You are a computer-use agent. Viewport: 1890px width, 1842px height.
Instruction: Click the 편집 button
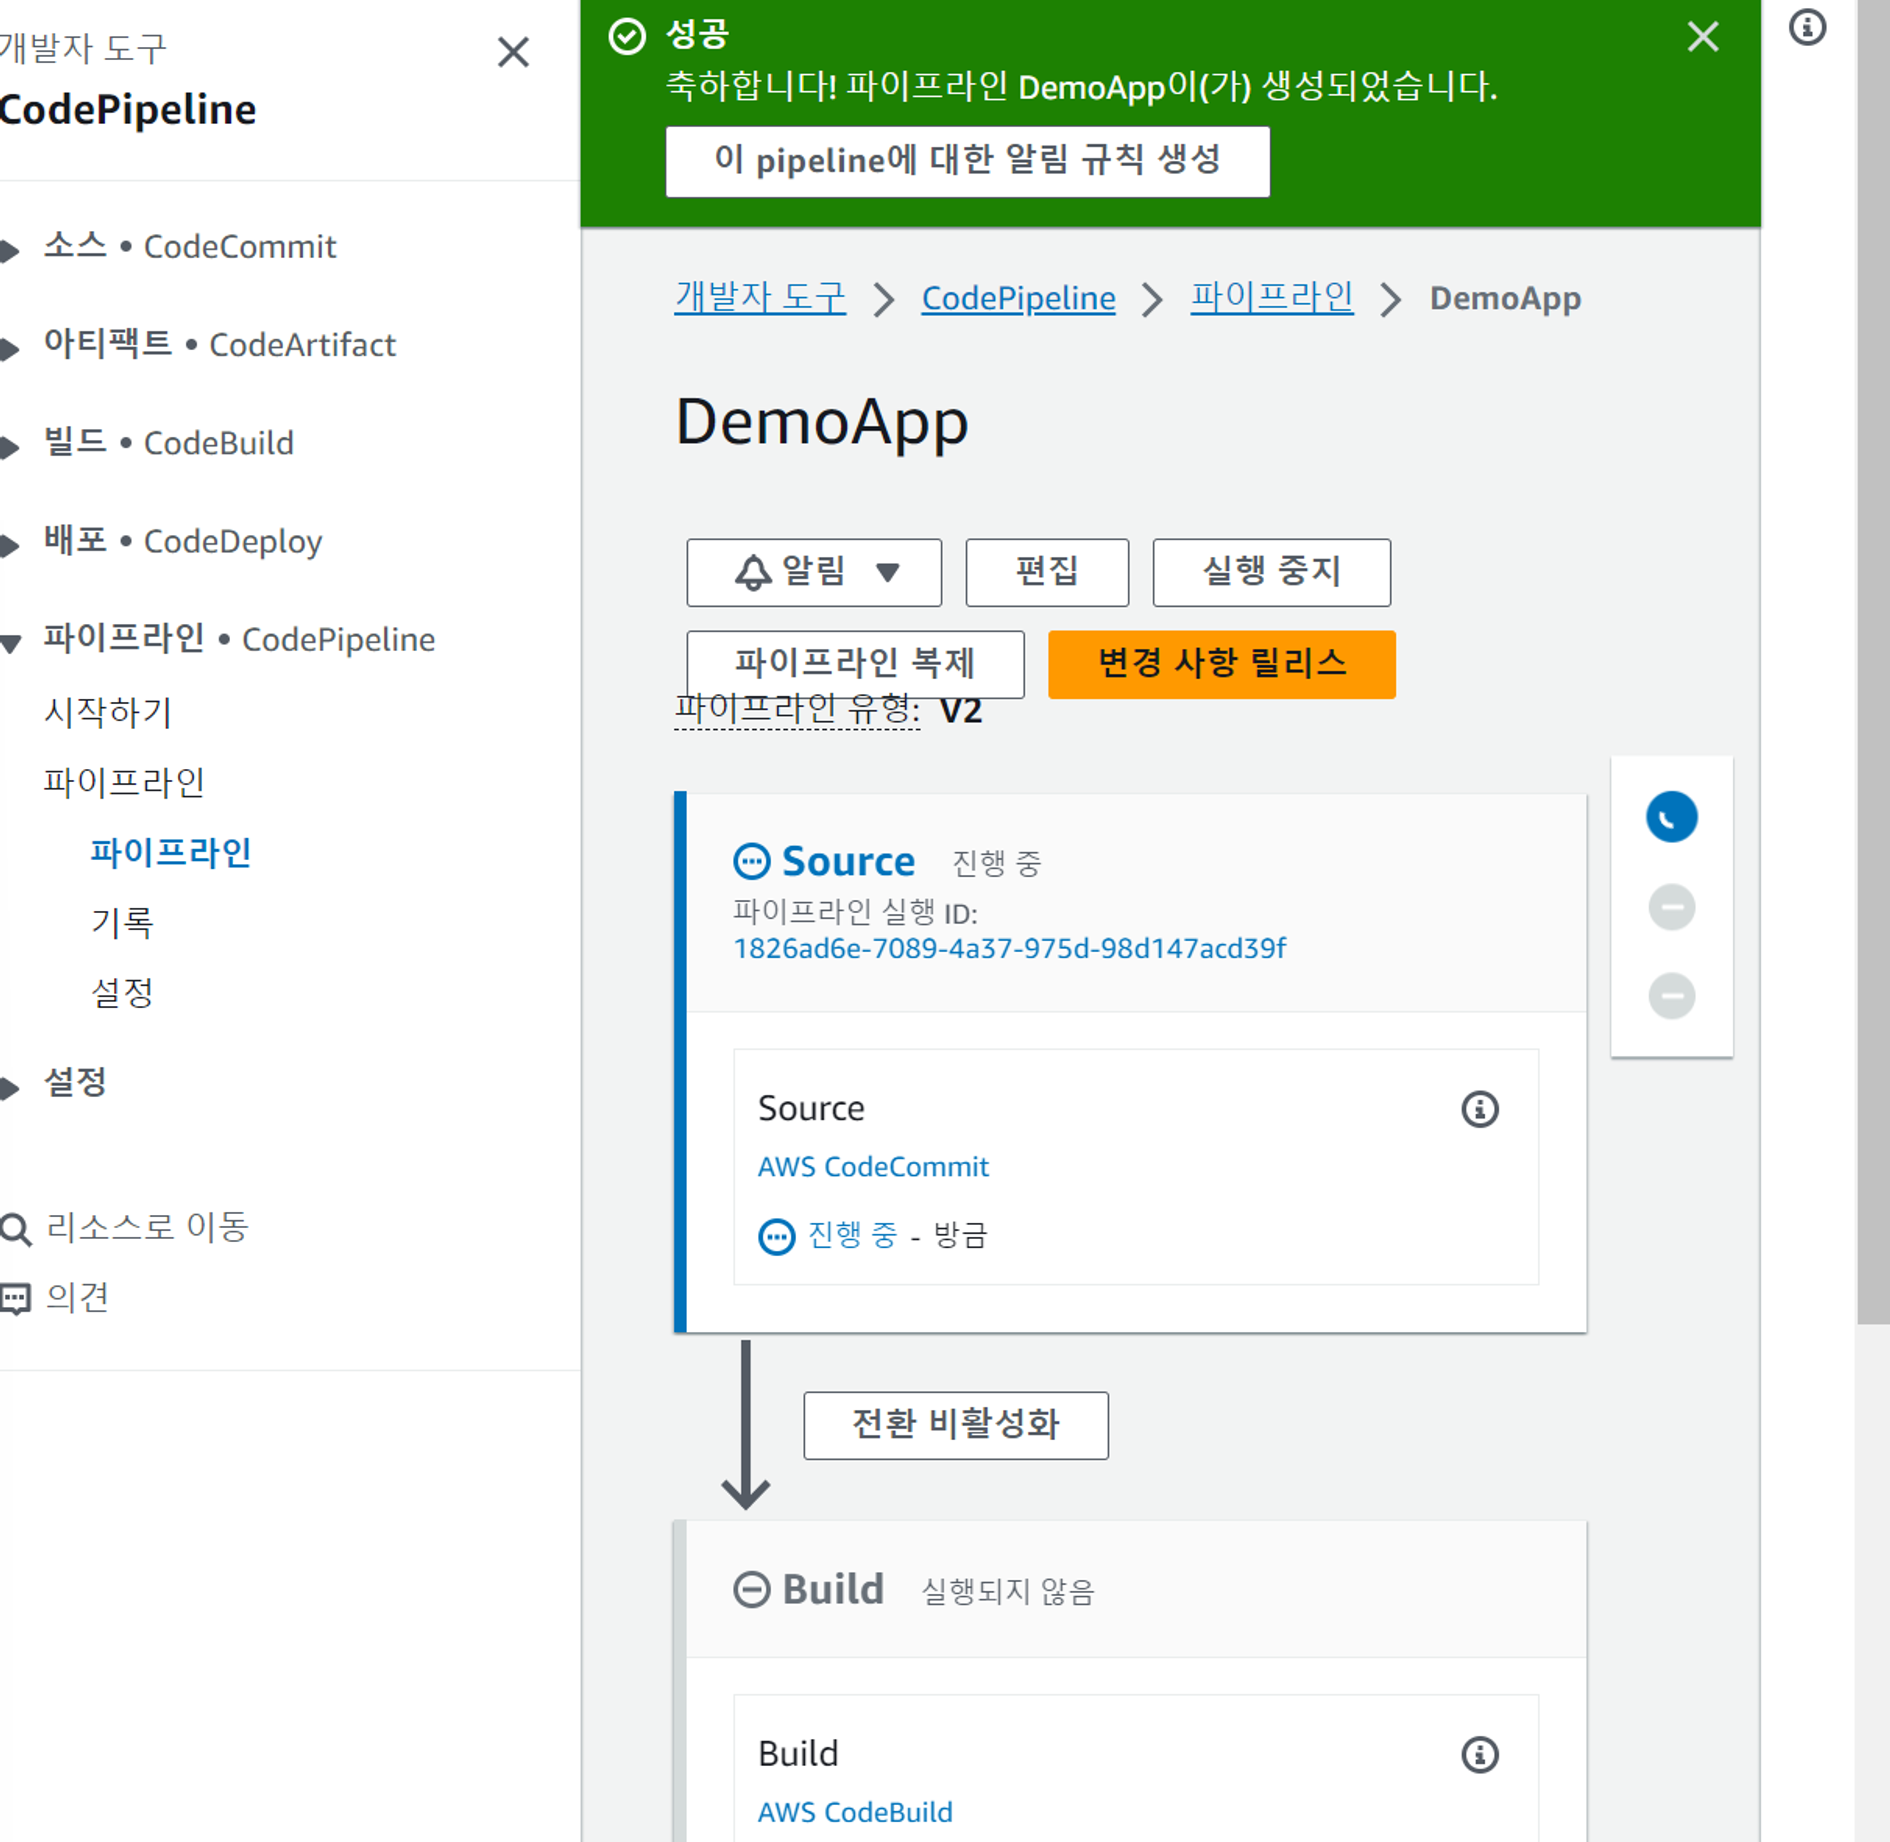pos(1047,572)
